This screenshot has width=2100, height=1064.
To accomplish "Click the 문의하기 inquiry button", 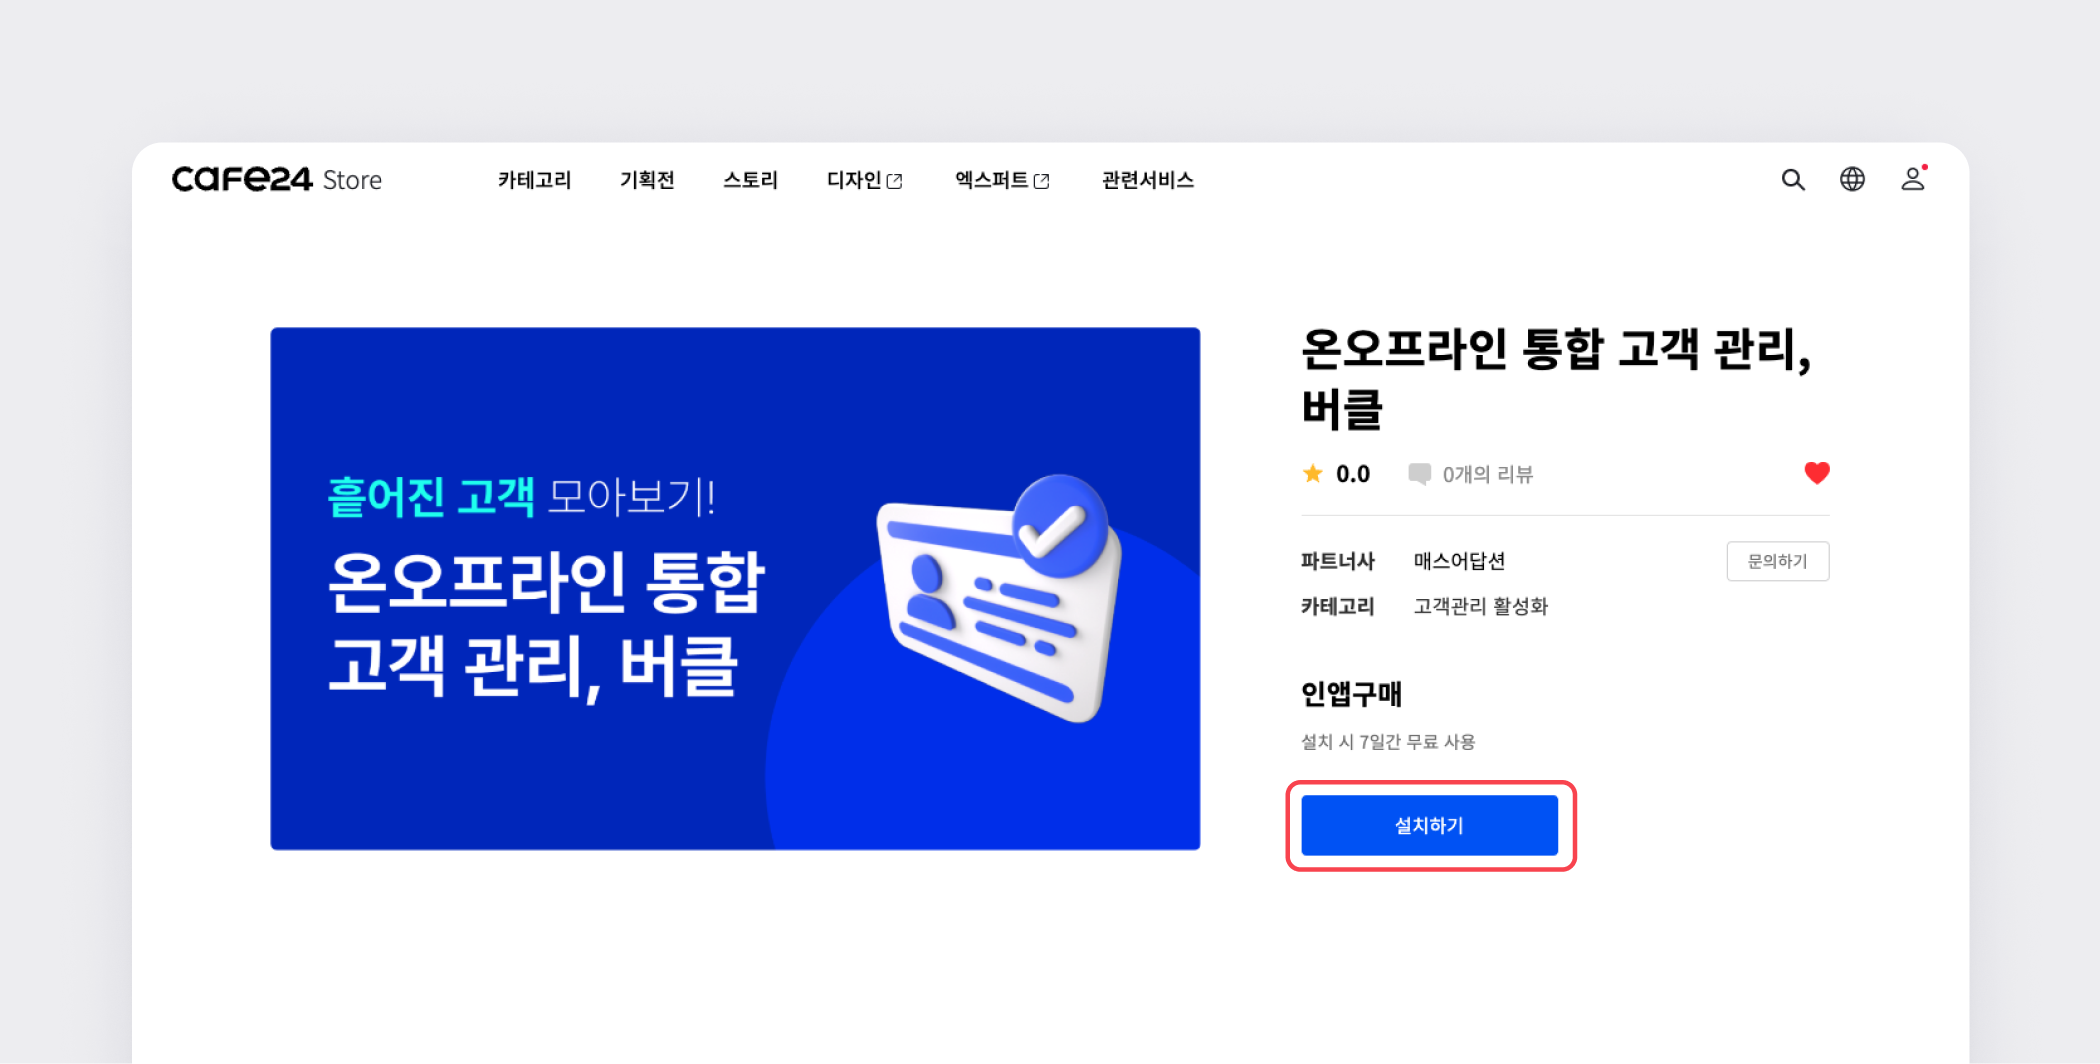I will pyautogui.click(x=1777, y=561).
